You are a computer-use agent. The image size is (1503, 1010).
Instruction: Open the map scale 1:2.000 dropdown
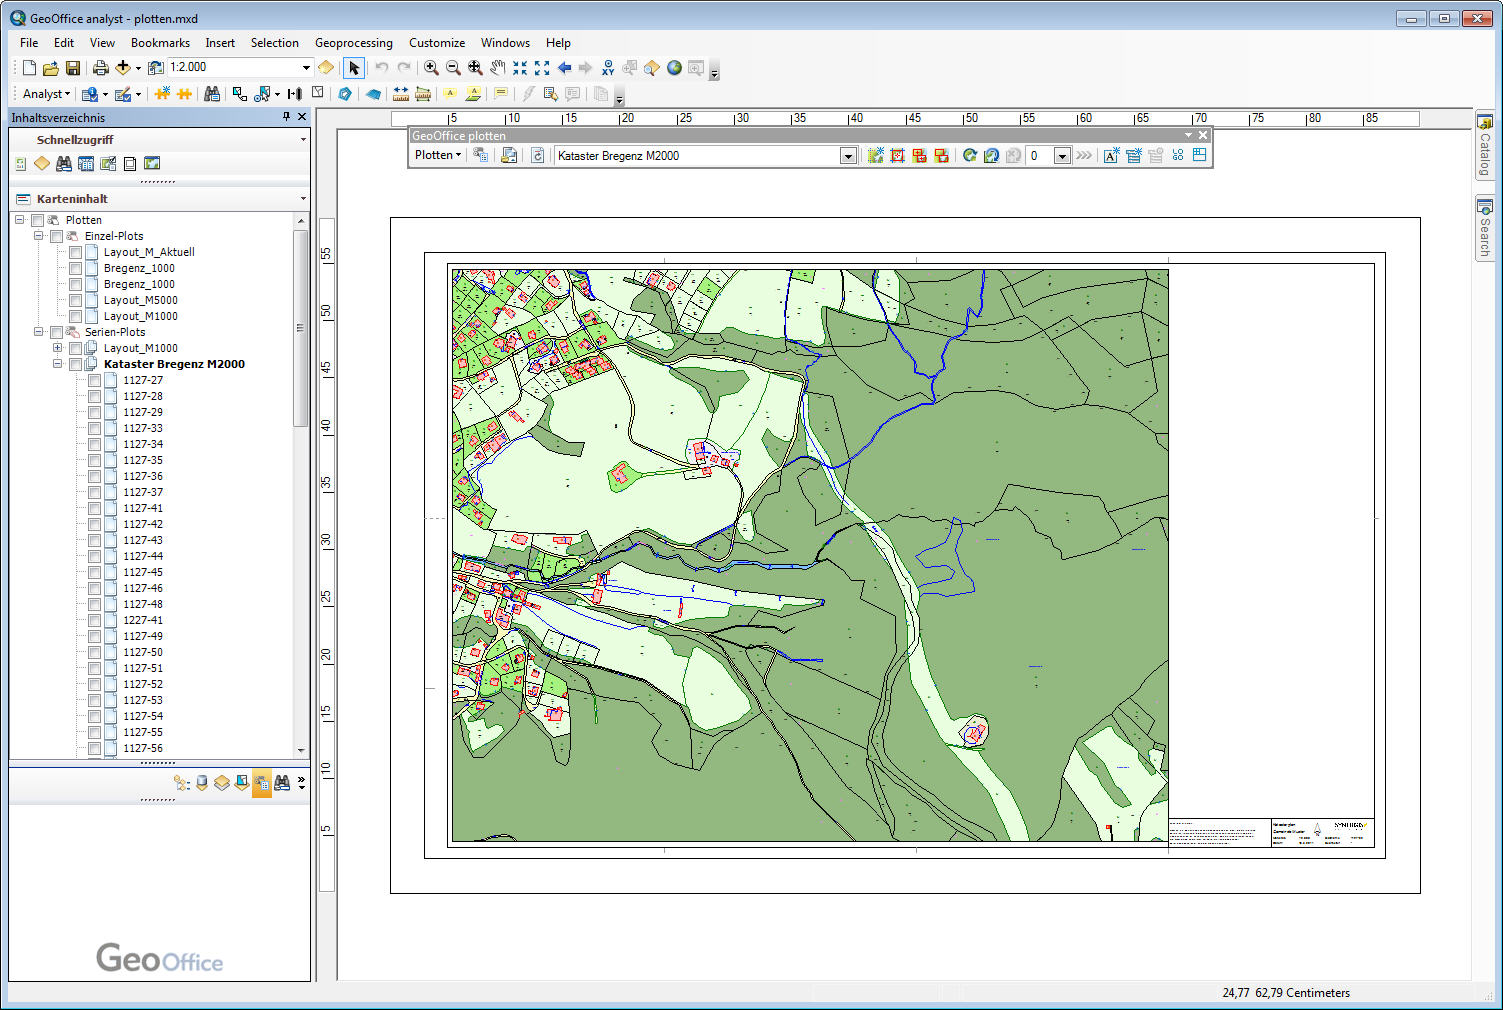click(306, 67)
